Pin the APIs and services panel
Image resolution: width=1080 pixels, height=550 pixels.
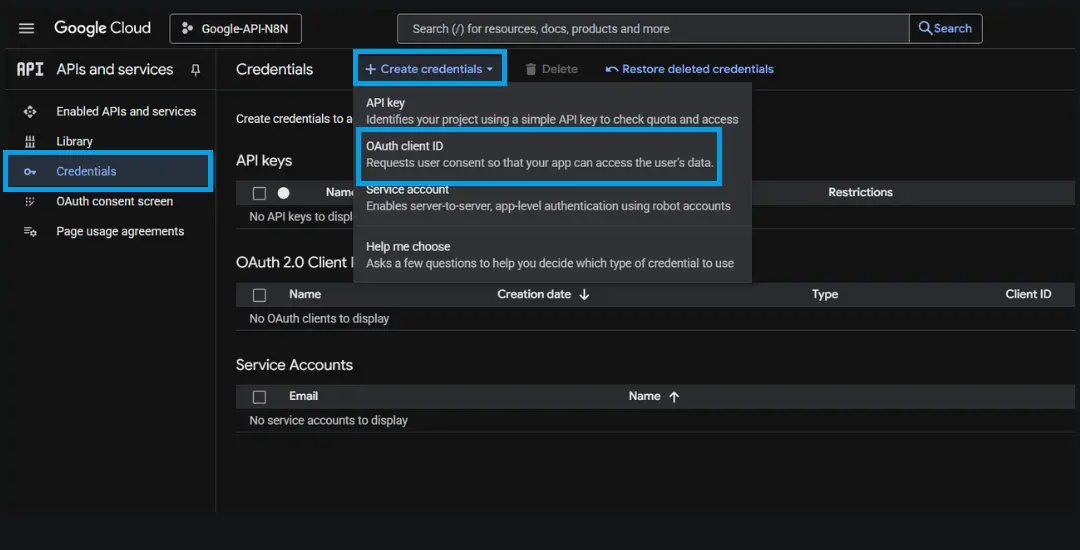(196, 70)
